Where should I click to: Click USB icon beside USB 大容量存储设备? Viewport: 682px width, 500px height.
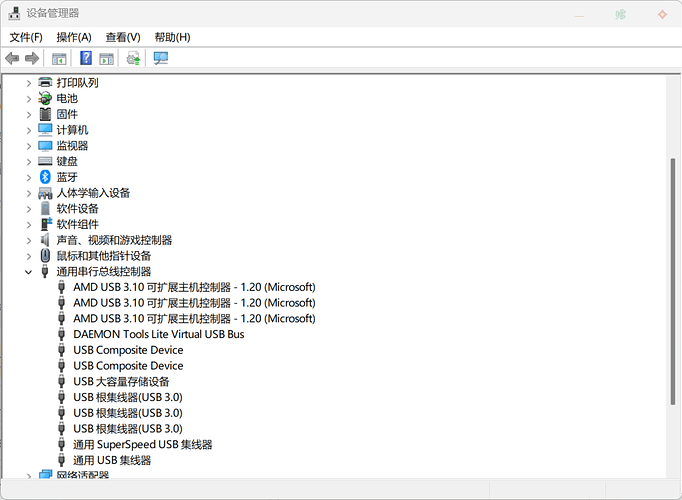click(x=62, y=381)
